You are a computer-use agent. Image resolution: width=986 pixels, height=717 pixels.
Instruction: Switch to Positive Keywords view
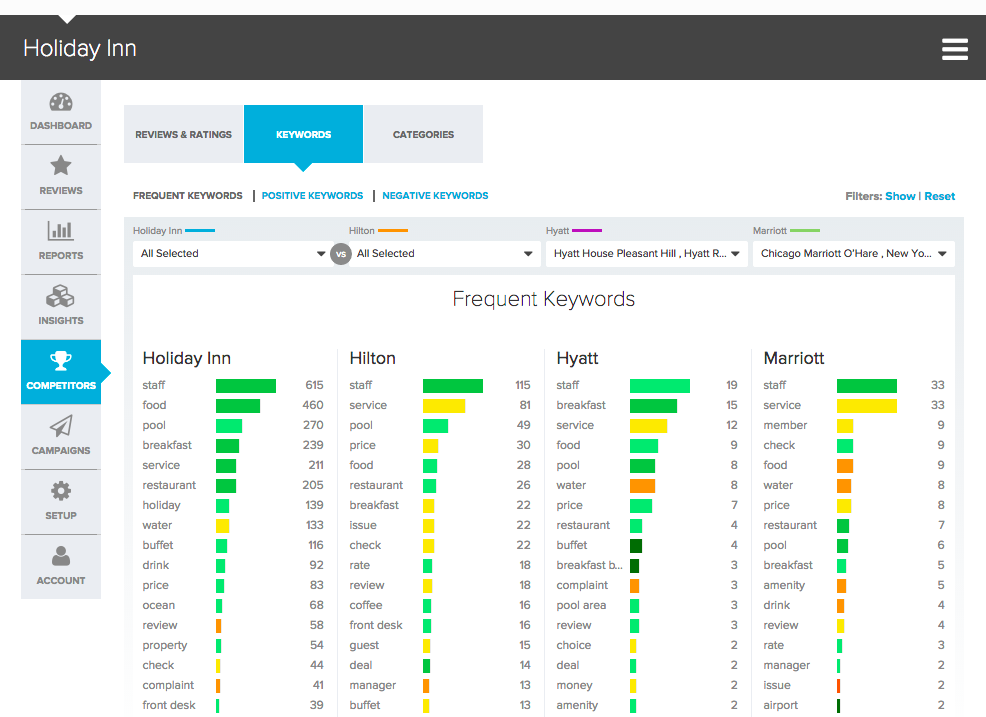click(313, 196)
